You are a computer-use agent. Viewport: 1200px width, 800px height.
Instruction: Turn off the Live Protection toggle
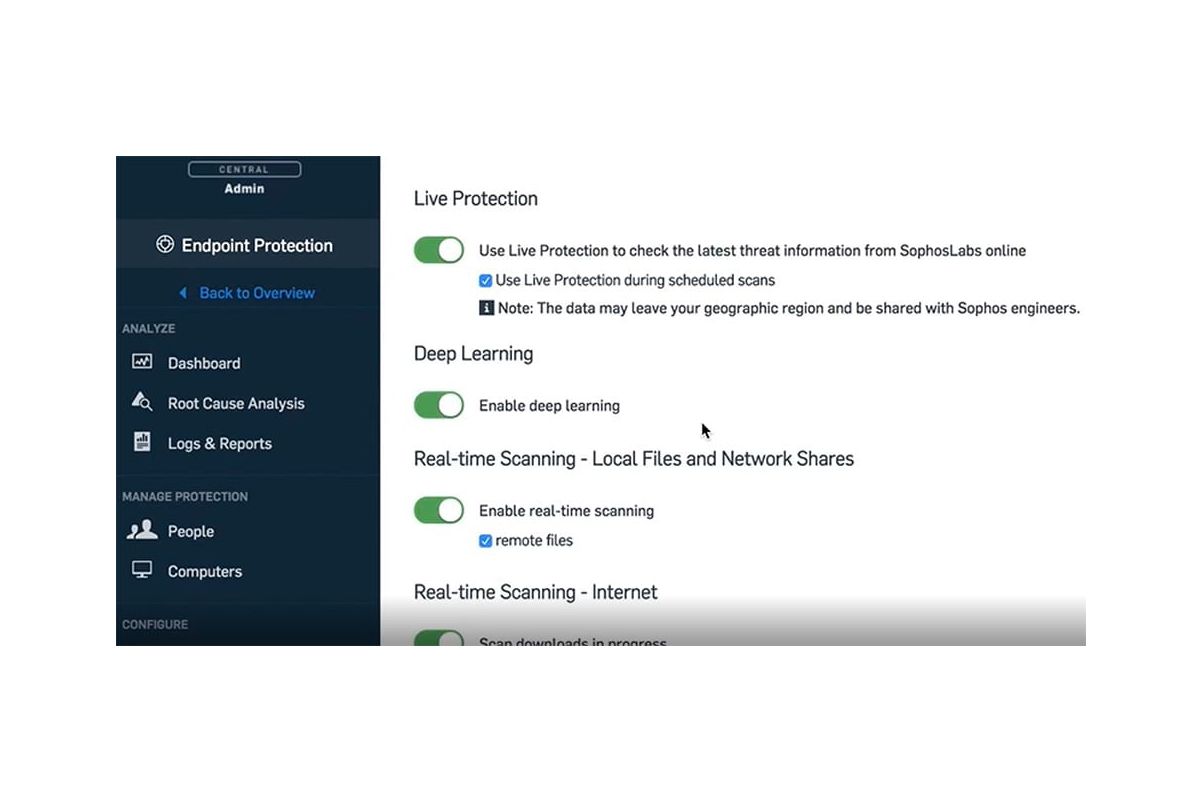click(439, 250)
